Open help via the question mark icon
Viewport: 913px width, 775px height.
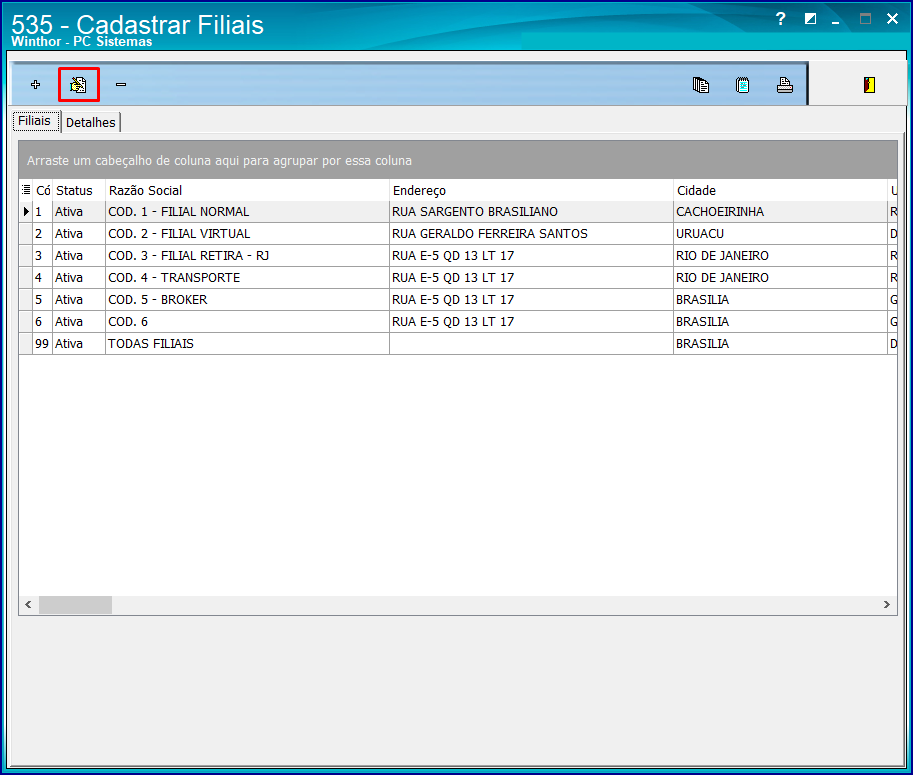[781, 19]
